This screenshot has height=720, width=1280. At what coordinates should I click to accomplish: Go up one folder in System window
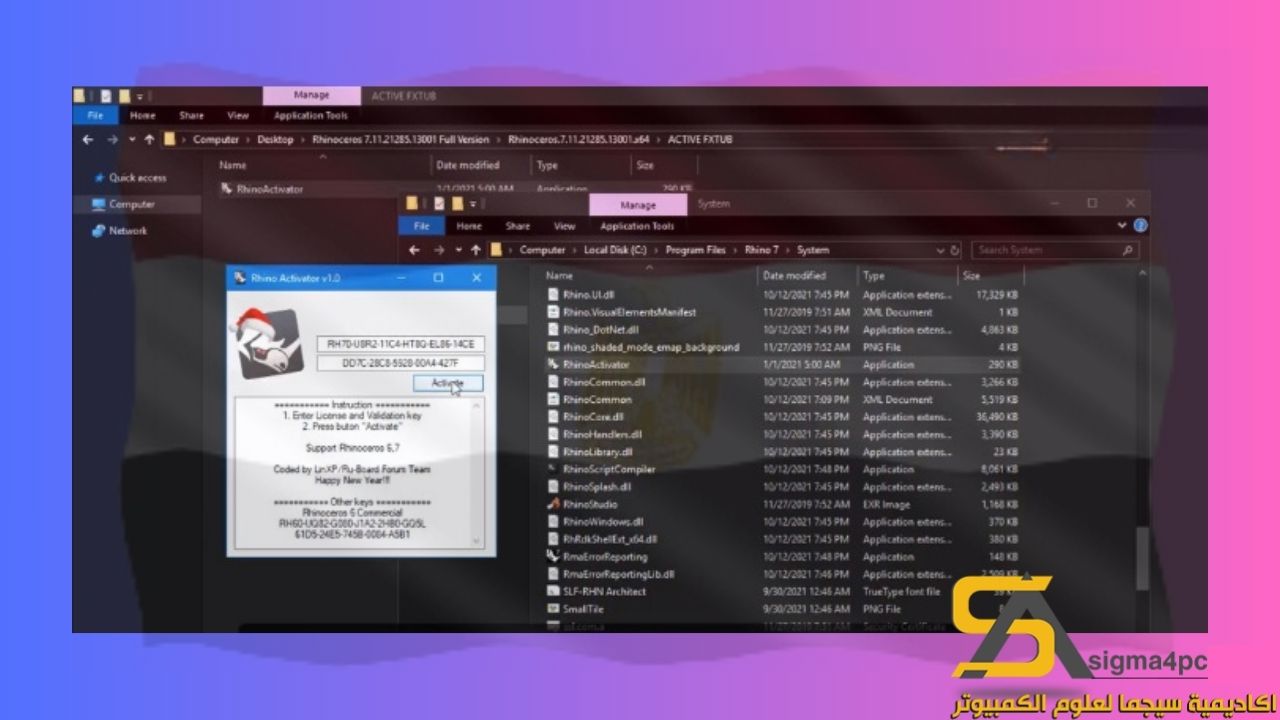[x=475, y=250]
